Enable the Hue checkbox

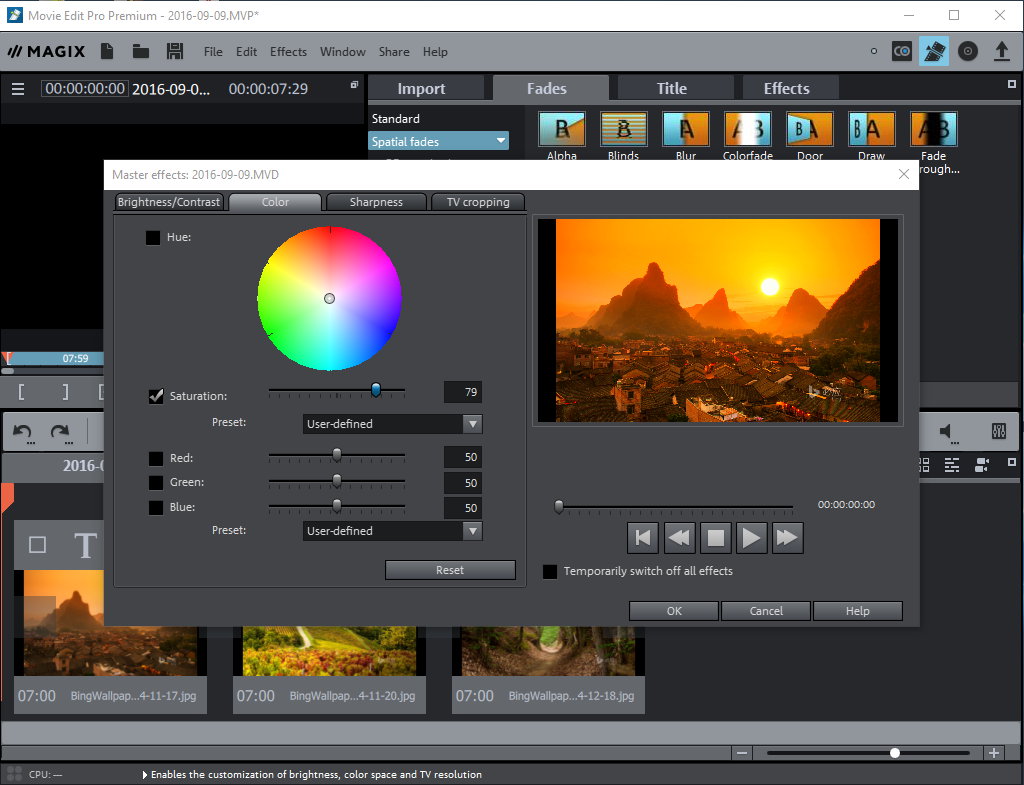[153, 238]
